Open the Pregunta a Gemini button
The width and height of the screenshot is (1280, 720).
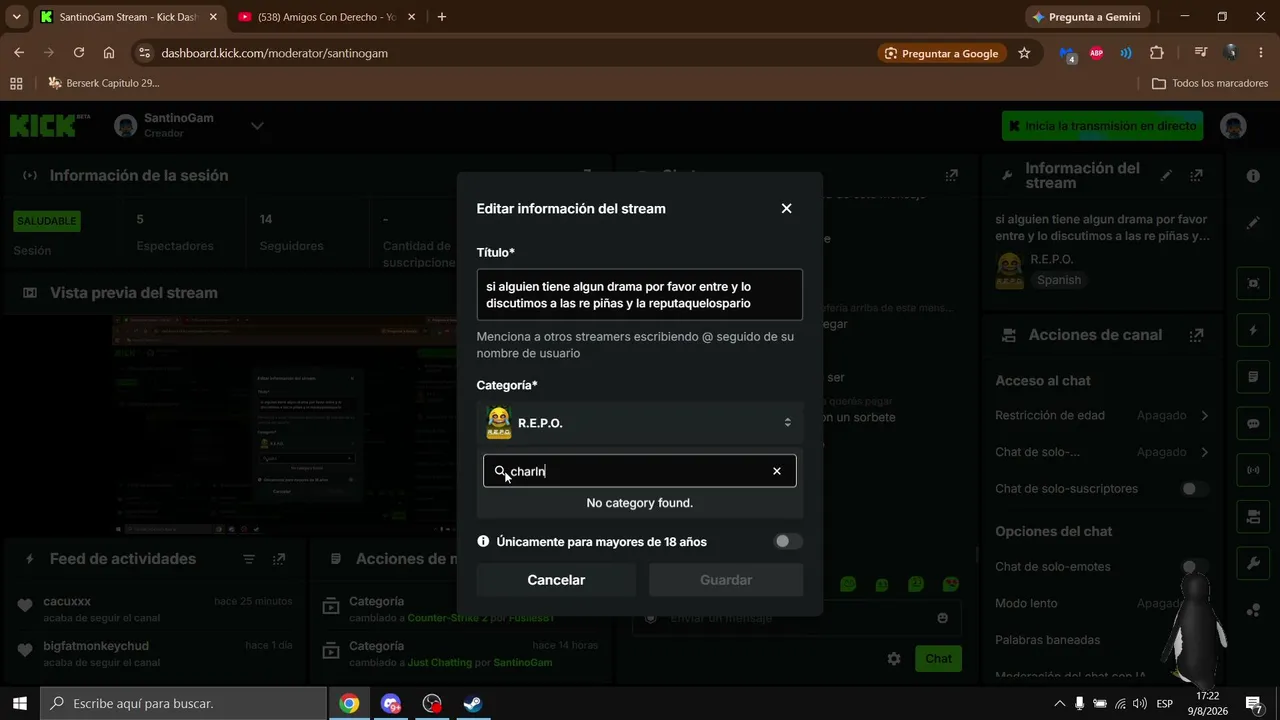pyautogui.click(x=1088, y=17)
